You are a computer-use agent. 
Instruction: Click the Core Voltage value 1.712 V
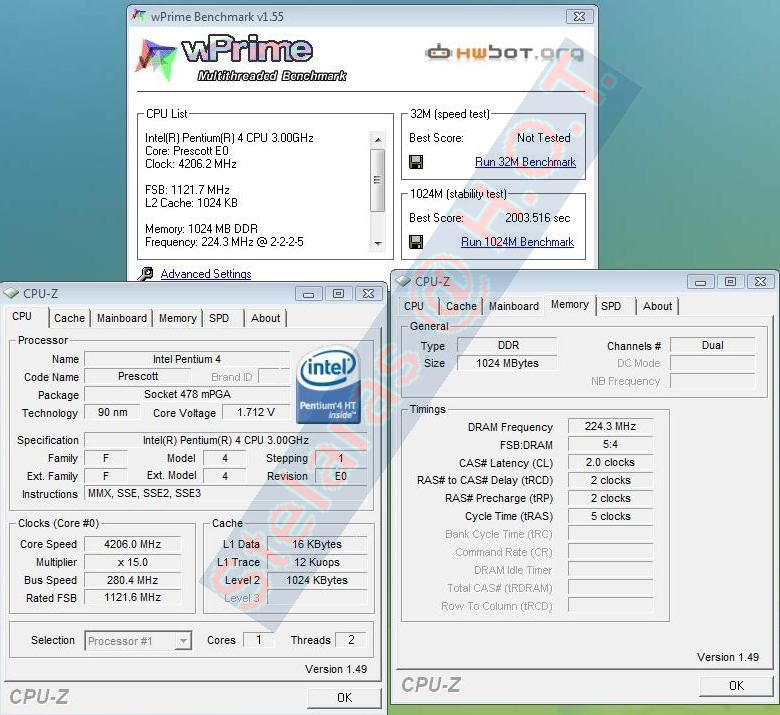(256, 412)
